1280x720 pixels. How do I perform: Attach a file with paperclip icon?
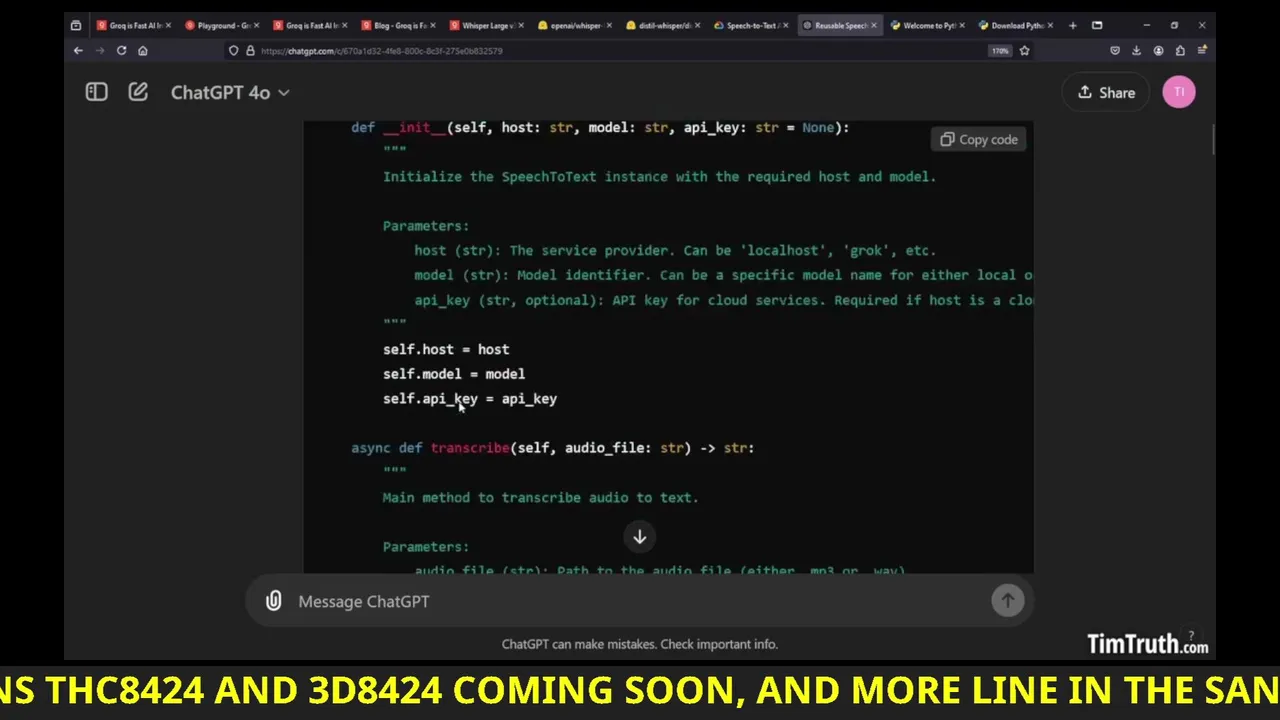click(273, 601)
